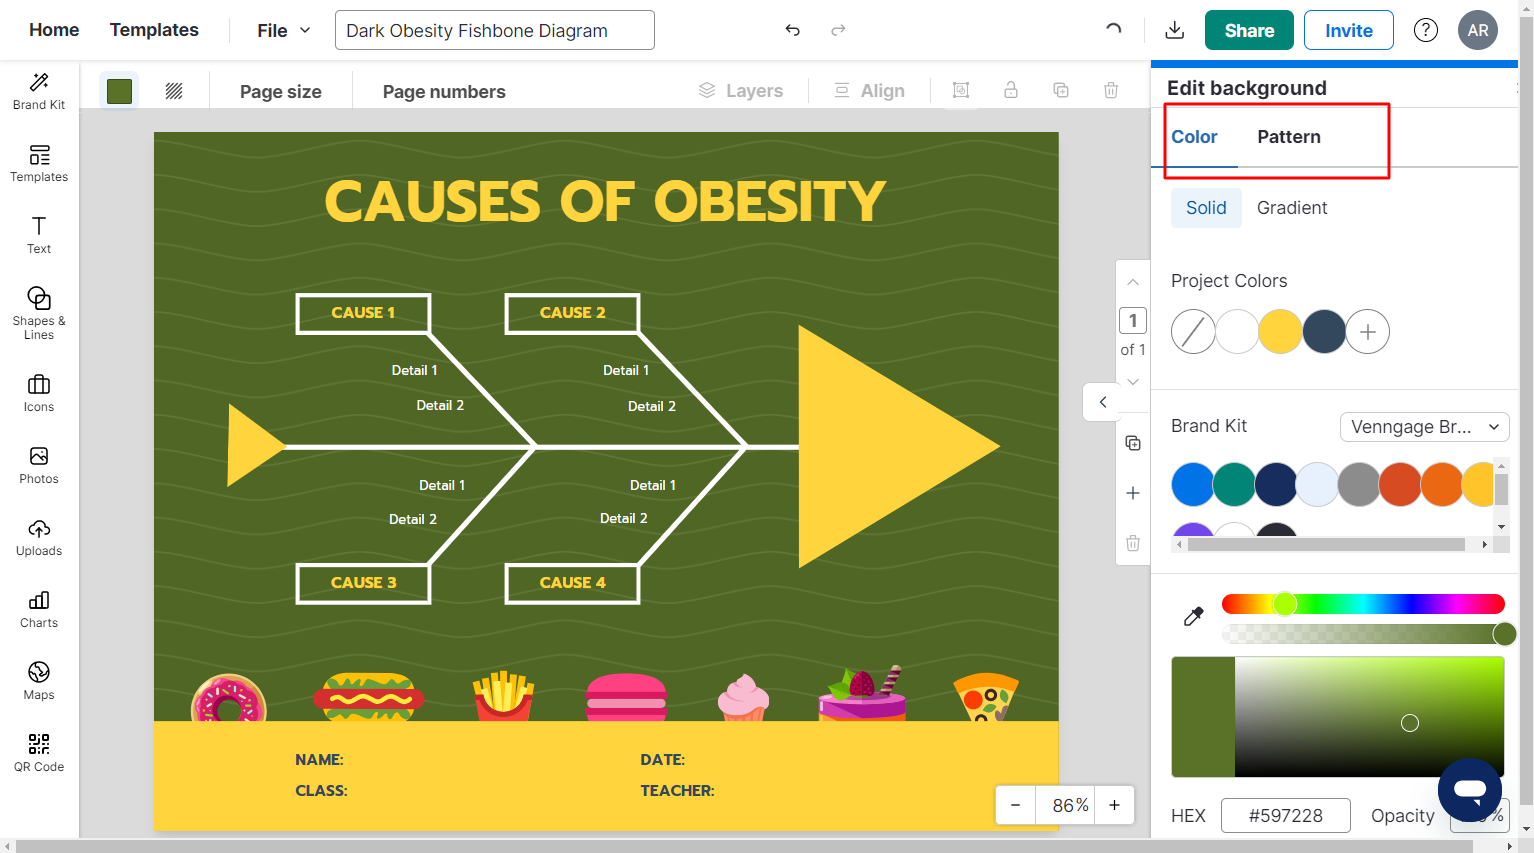Select the no-color transparent swatch
Image resolution: width=1534 pixels, height=853 pixels.
(1192, 332)
